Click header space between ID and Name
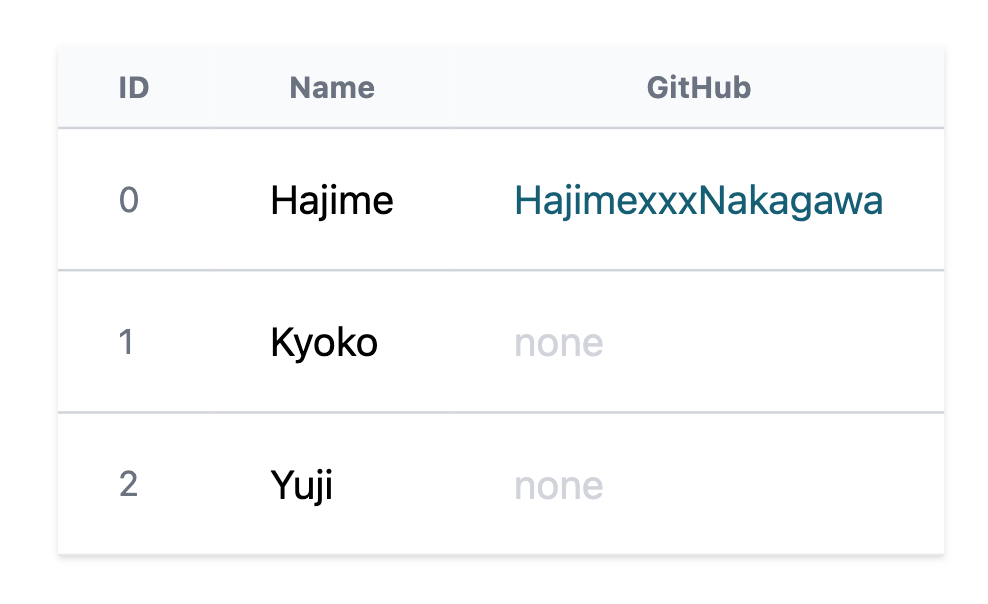The height and width of the screenshot is (604, 988). point(219,88)
